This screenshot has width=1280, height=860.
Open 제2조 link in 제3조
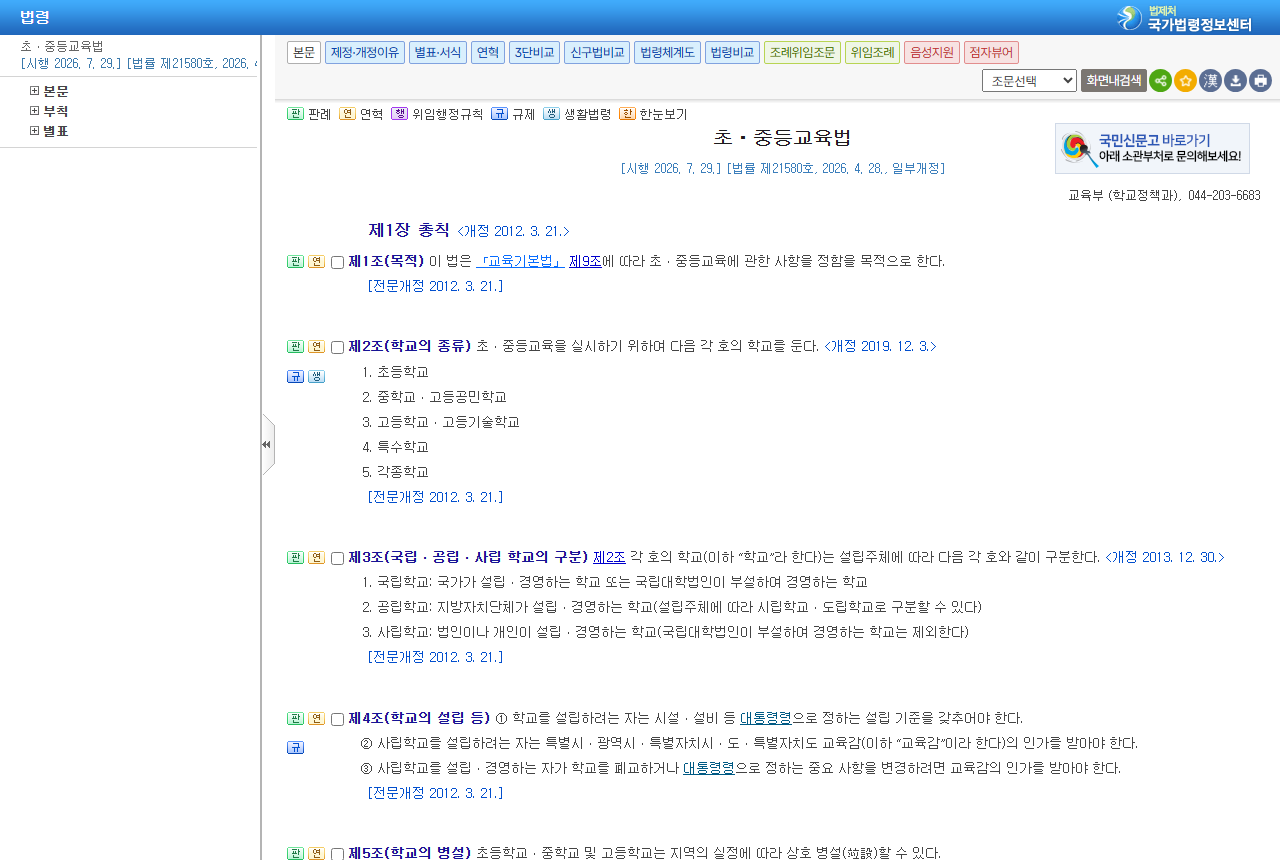(x=609, y=557)
